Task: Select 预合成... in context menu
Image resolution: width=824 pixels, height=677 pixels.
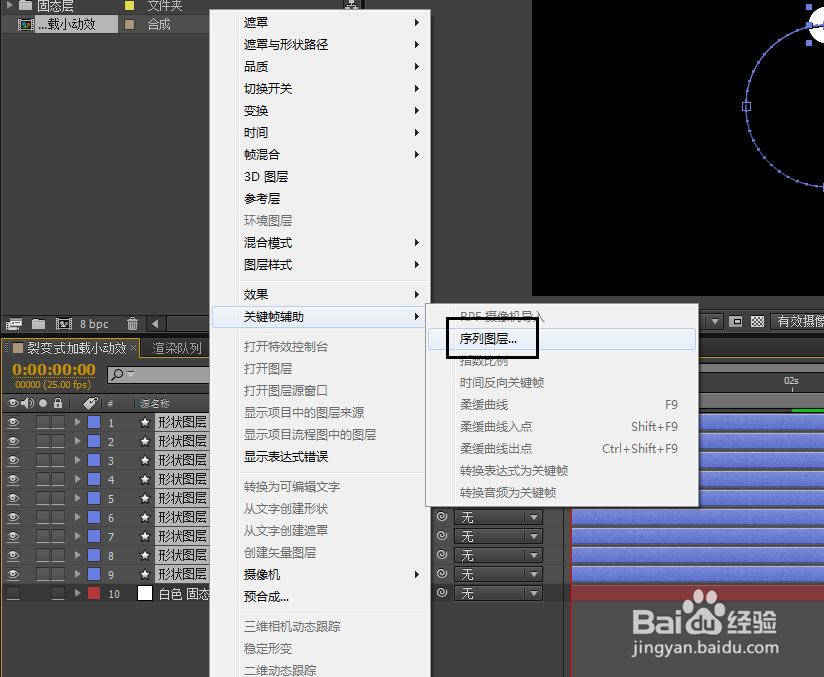Action: point(320,597)
